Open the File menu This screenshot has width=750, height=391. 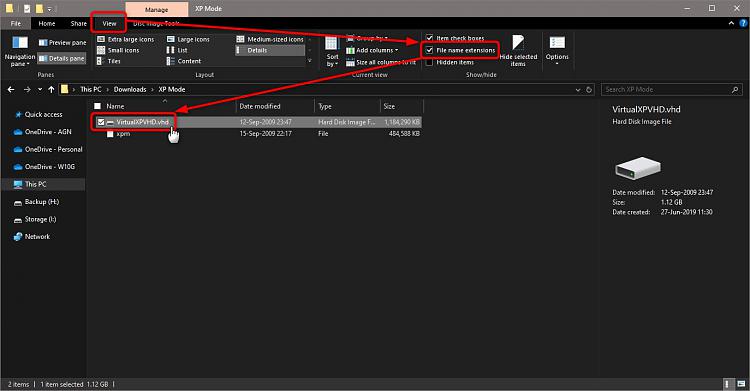(16, 23)
